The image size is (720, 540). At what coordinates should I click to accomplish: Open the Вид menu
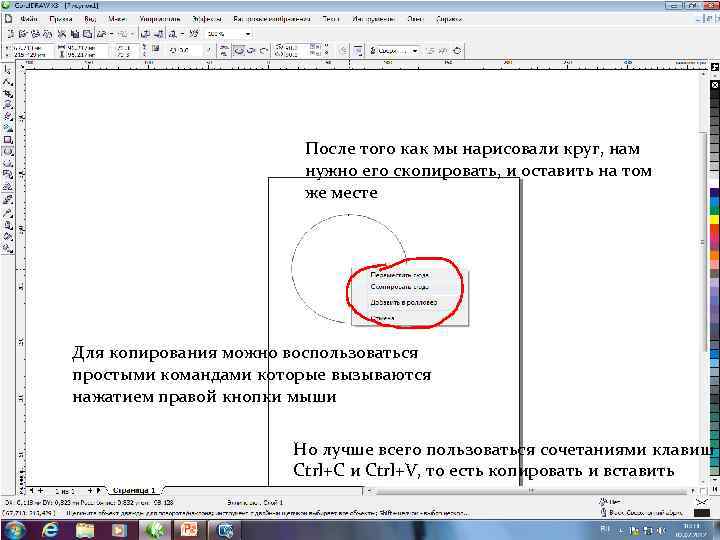[90, 19]
